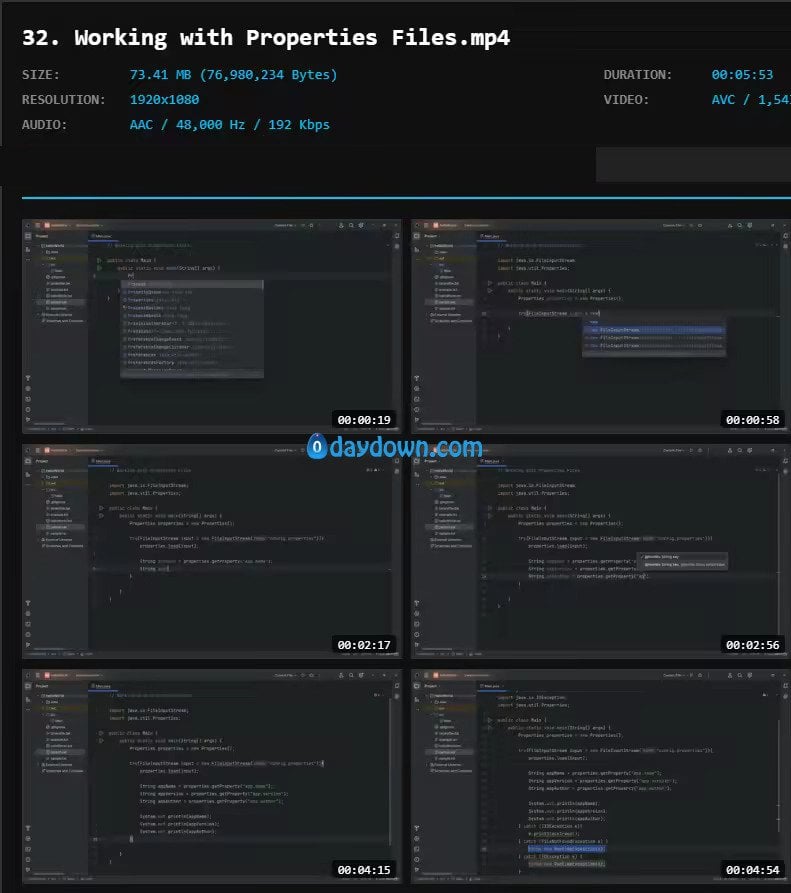Click the 1920x1080 resolution value

point(164,100)
